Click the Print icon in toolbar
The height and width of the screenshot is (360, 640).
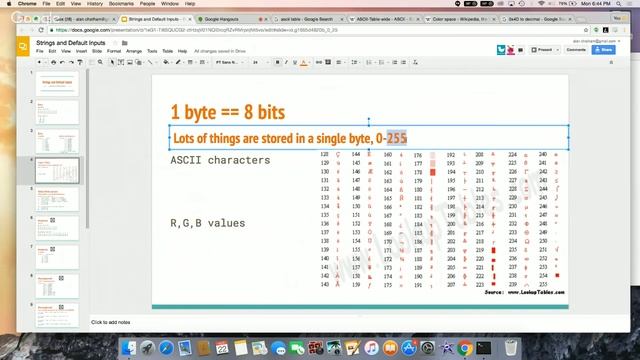coord(53,62)
